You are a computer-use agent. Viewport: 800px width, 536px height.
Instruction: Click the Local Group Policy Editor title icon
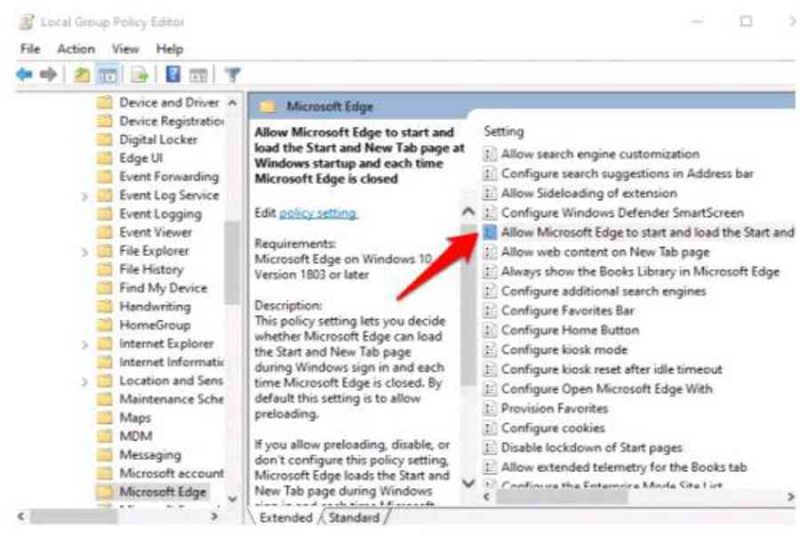tap(26, 22)
